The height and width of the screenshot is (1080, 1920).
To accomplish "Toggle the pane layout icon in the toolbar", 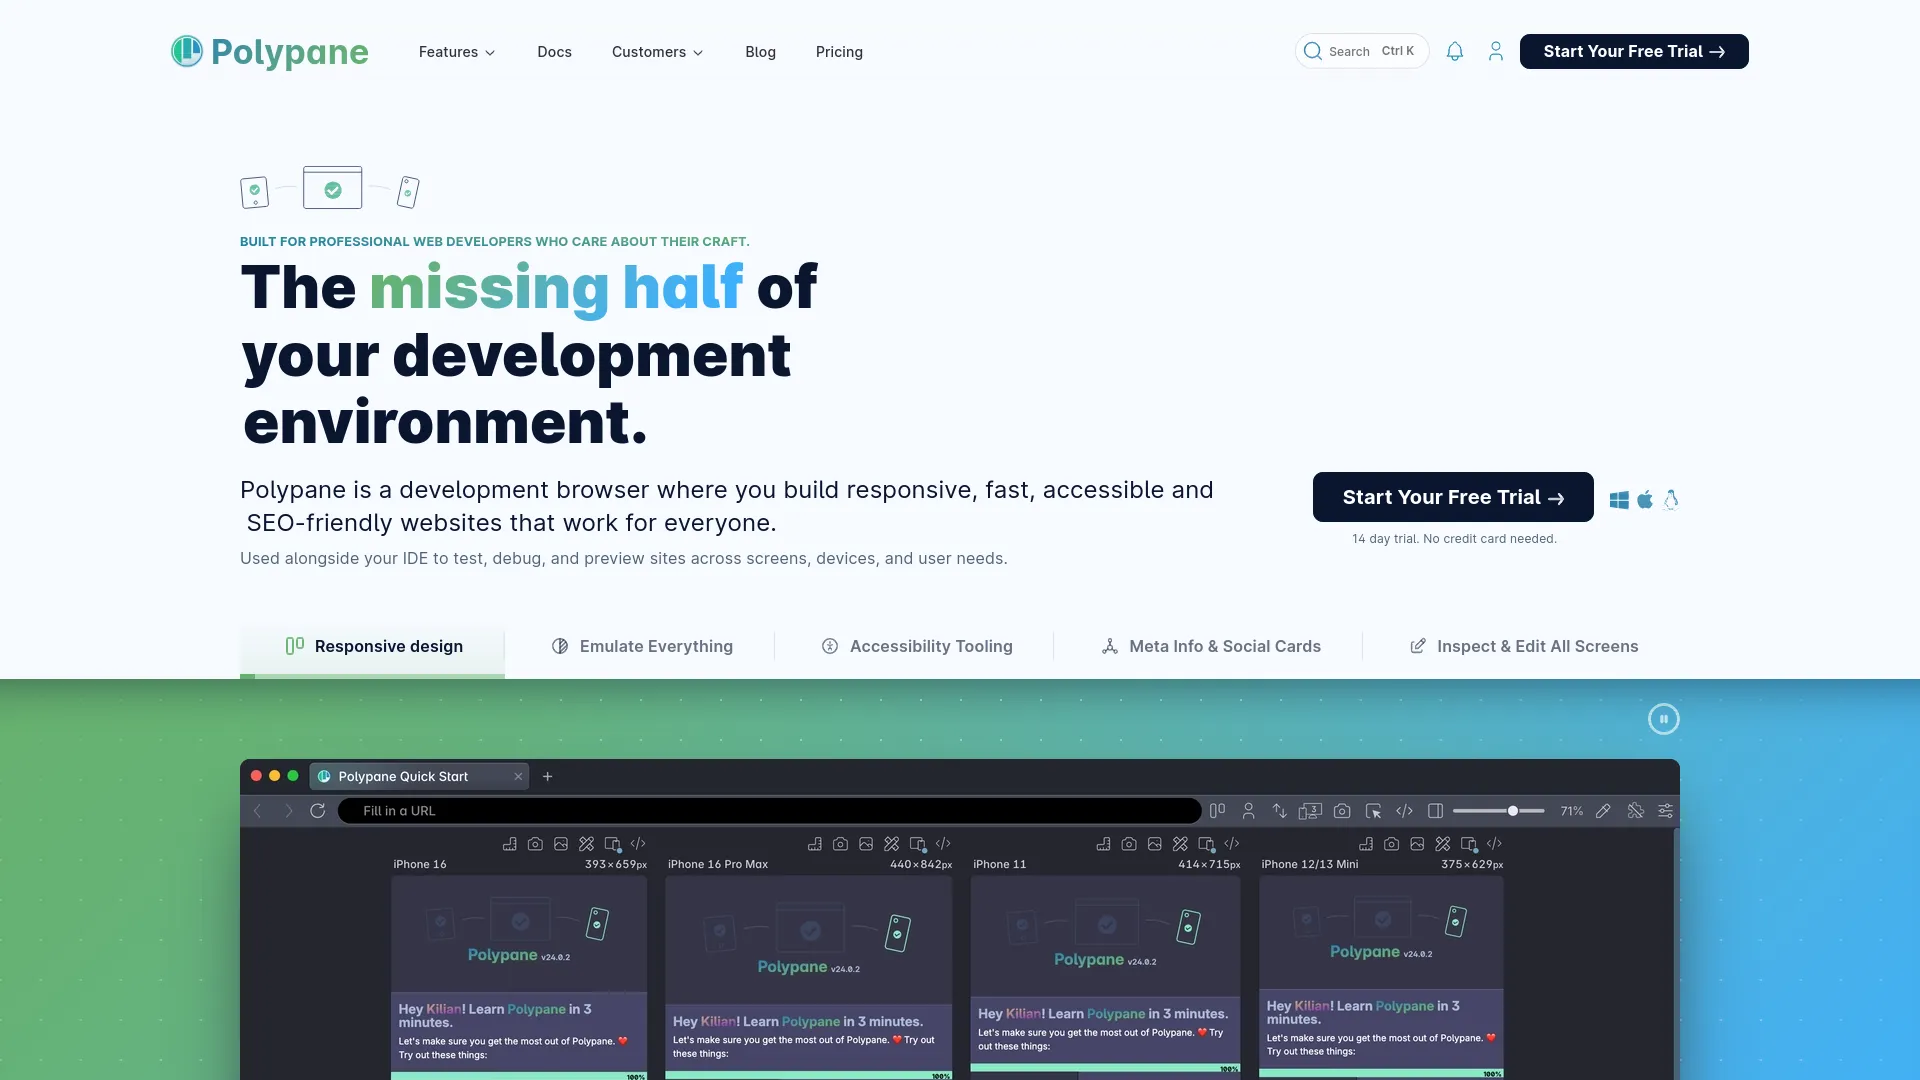I will click(x=1217, y=811).
